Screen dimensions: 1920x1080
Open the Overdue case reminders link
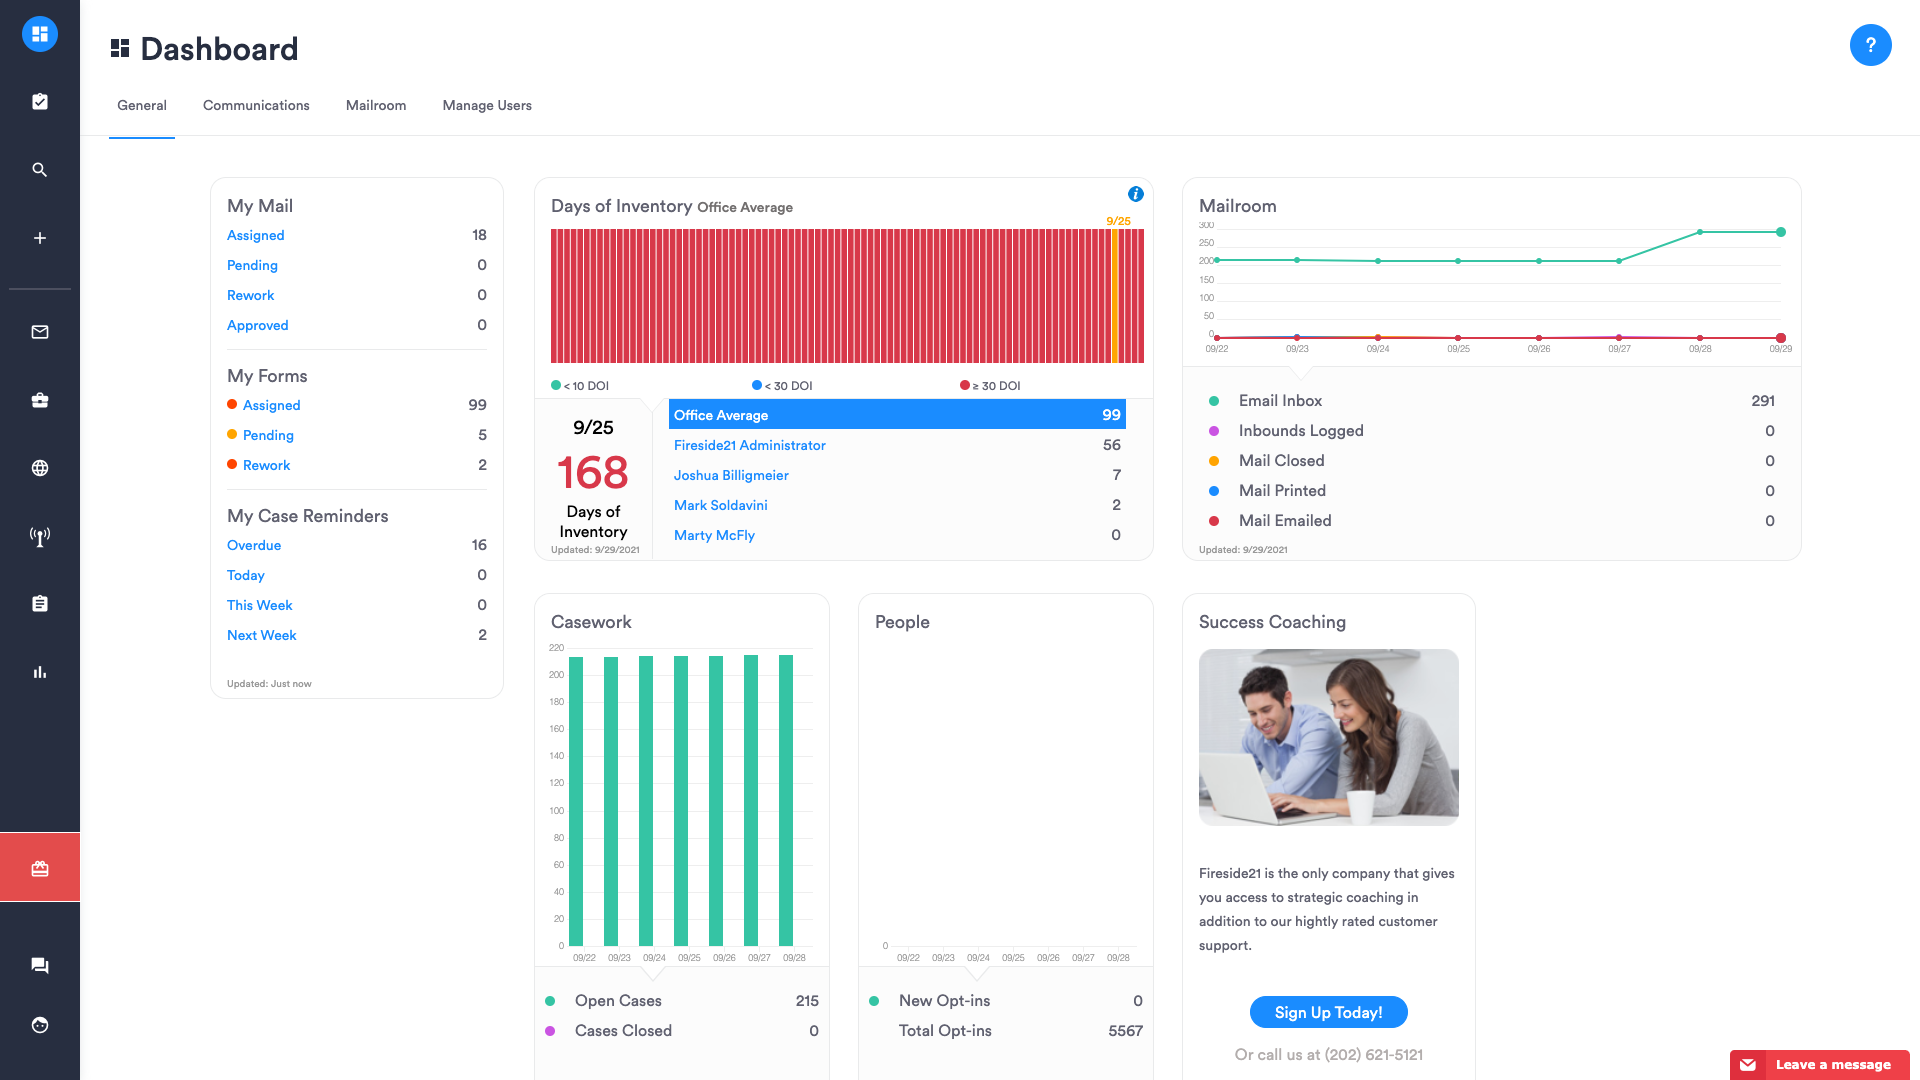click(x=254, y=545)
